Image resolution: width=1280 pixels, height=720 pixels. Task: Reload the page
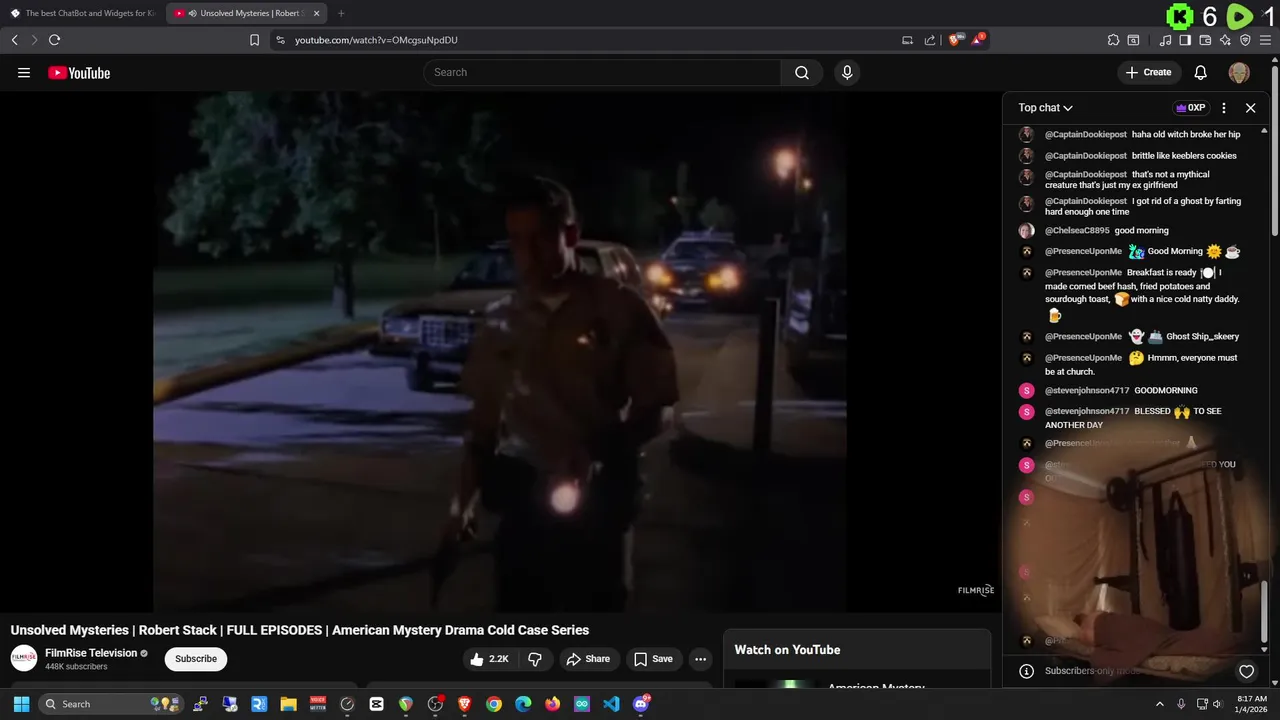[54, 40]
